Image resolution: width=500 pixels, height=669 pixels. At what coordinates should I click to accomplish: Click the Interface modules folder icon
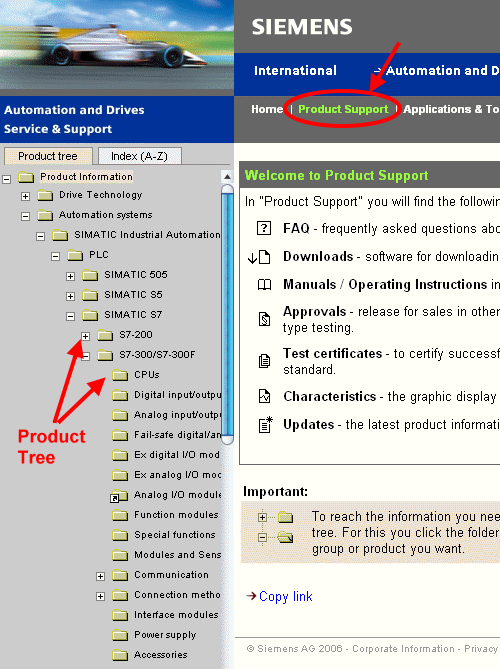point(120,615)
